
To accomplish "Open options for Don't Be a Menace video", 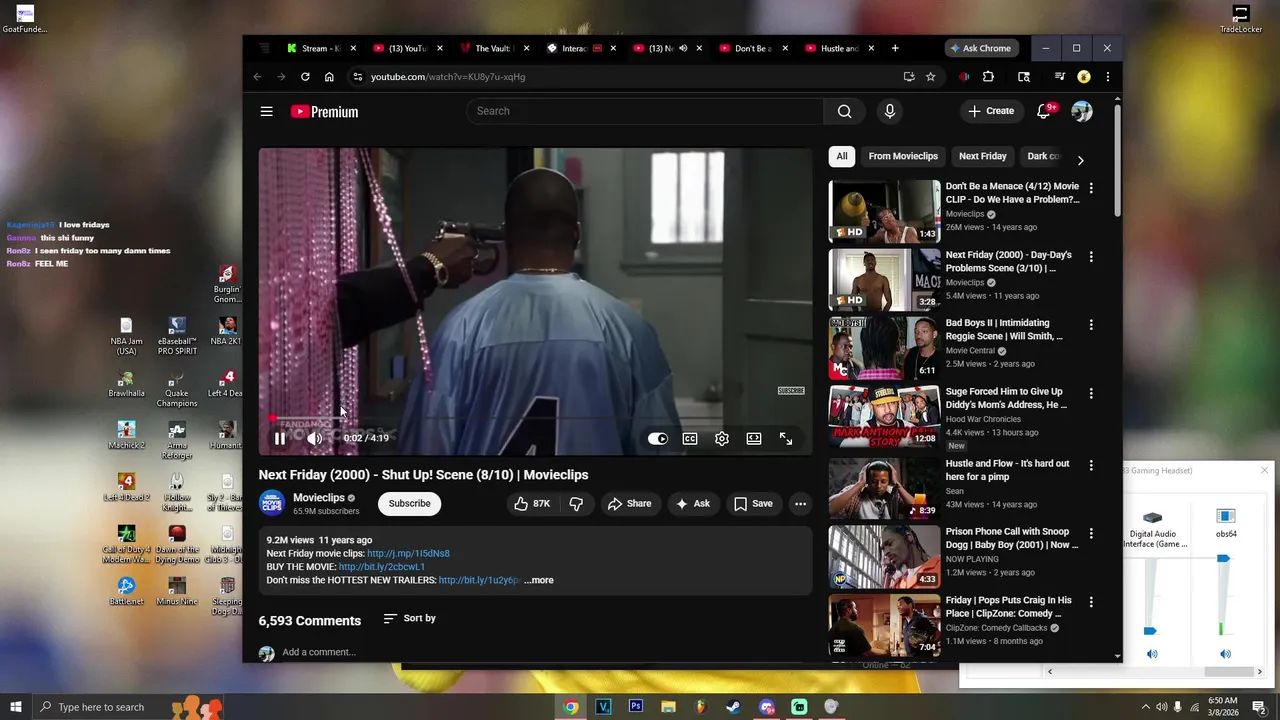I will [1091, 188].
